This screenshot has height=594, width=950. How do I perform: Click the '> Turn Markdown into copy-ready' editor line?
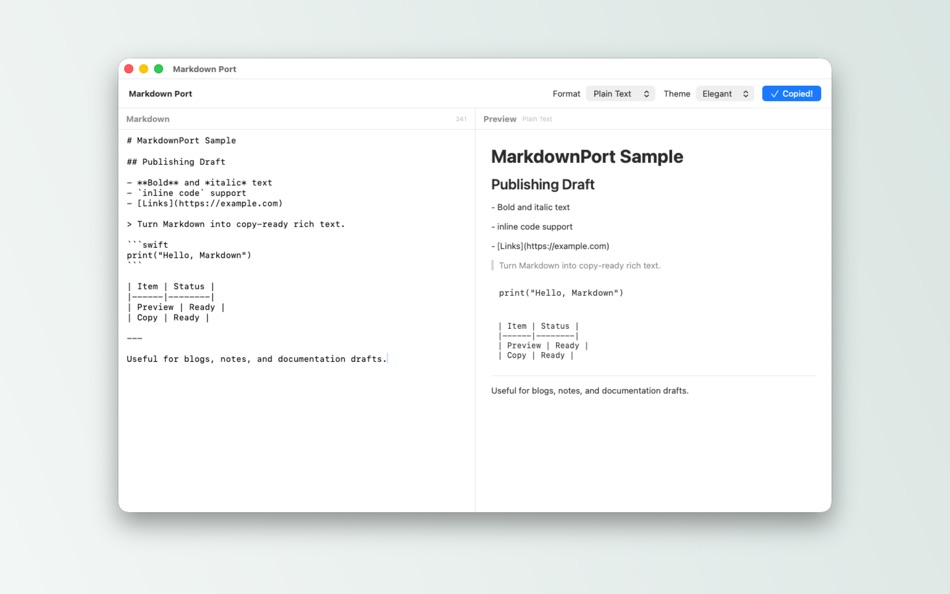click(236, 224)
